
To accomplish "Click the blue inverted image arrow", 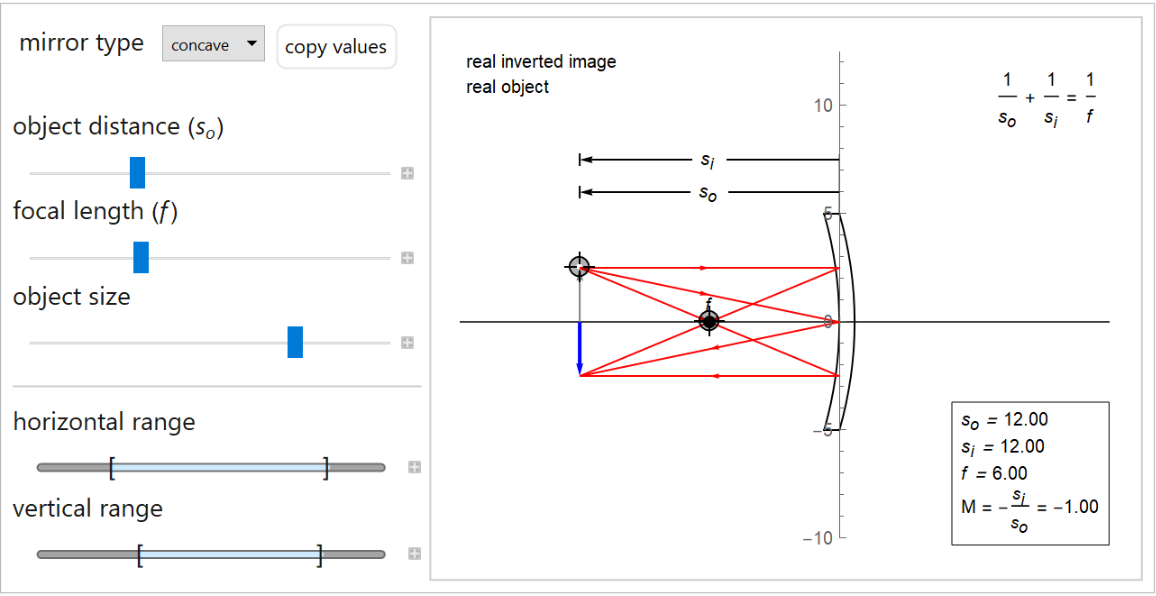I will click(x=579, y=348).
